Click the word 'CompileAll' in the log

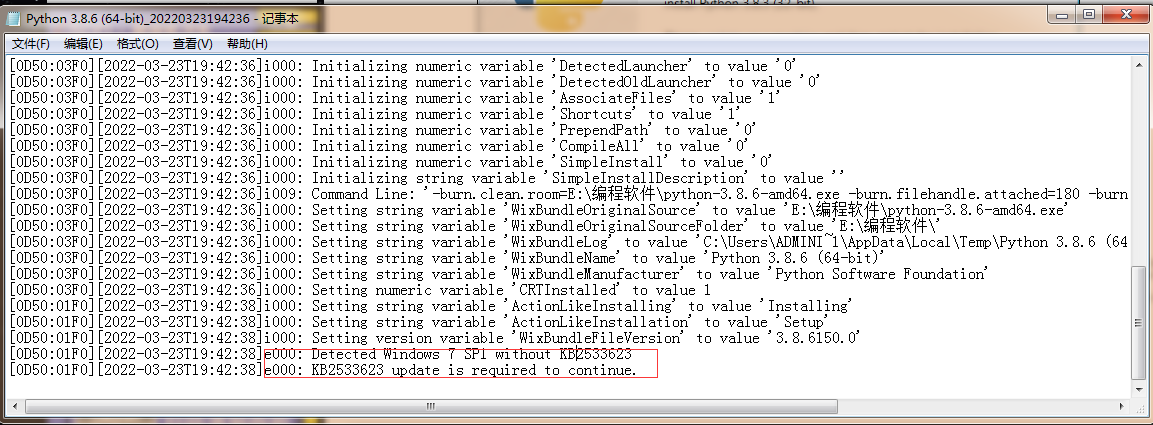pos(600,146)
